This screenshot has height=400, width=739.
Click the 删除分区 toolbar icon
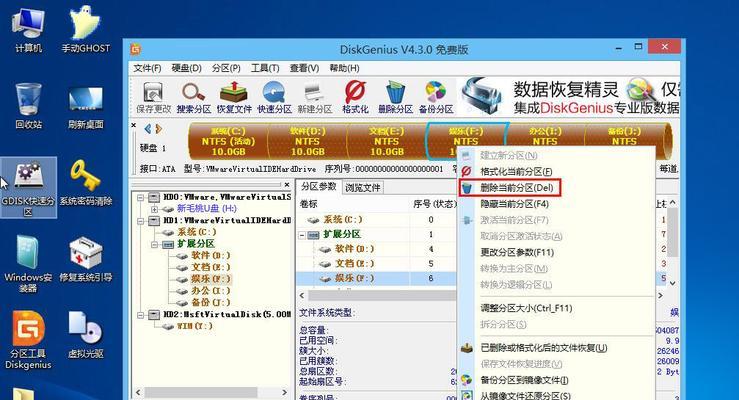coord(395,98)
